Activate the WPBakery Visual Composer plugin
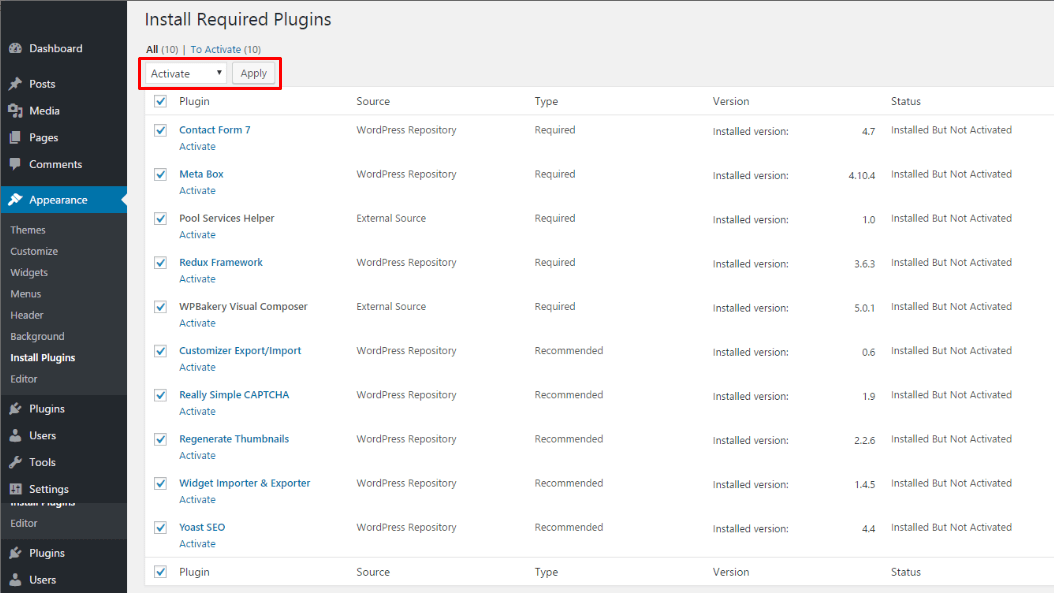The width and height of the screenshot is (1054, 593). click(197, 323)
